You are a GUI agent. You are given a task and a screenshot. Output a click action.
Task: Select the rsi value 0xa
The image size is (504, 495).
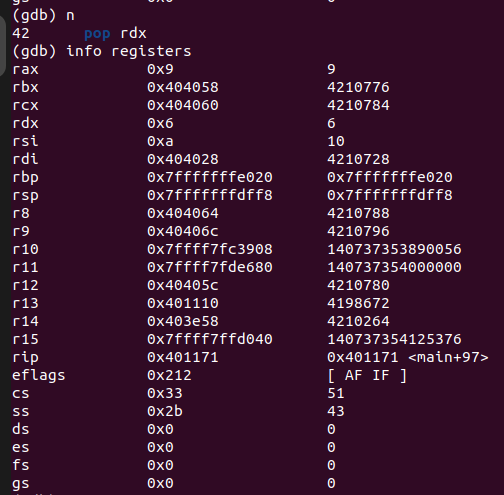click(x=160, y=141)
